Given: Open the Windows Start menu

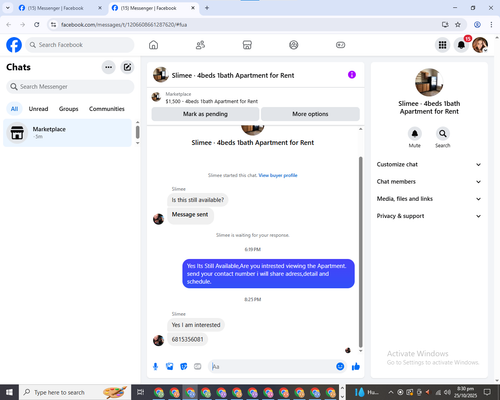Looking at the screenshot, I should (x=9, y=392).
